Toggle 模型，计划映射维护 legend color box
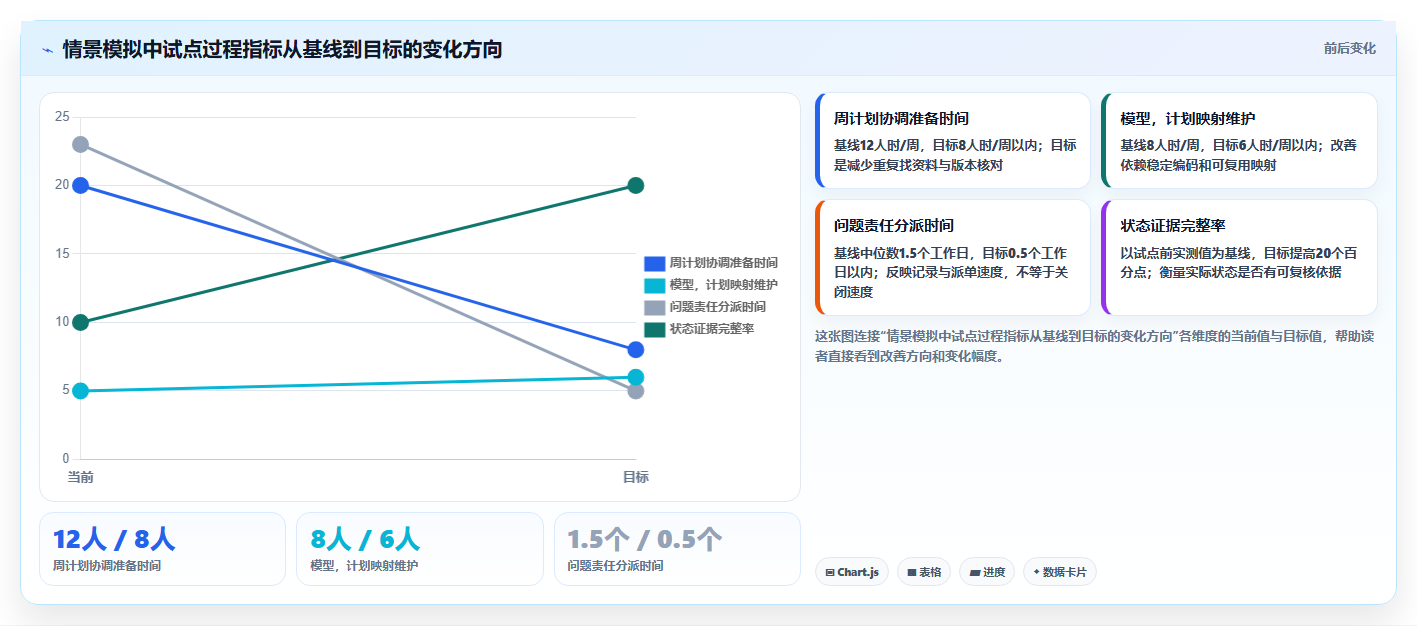The height and width of the screenshot is (626, 1417). (654, 285)
